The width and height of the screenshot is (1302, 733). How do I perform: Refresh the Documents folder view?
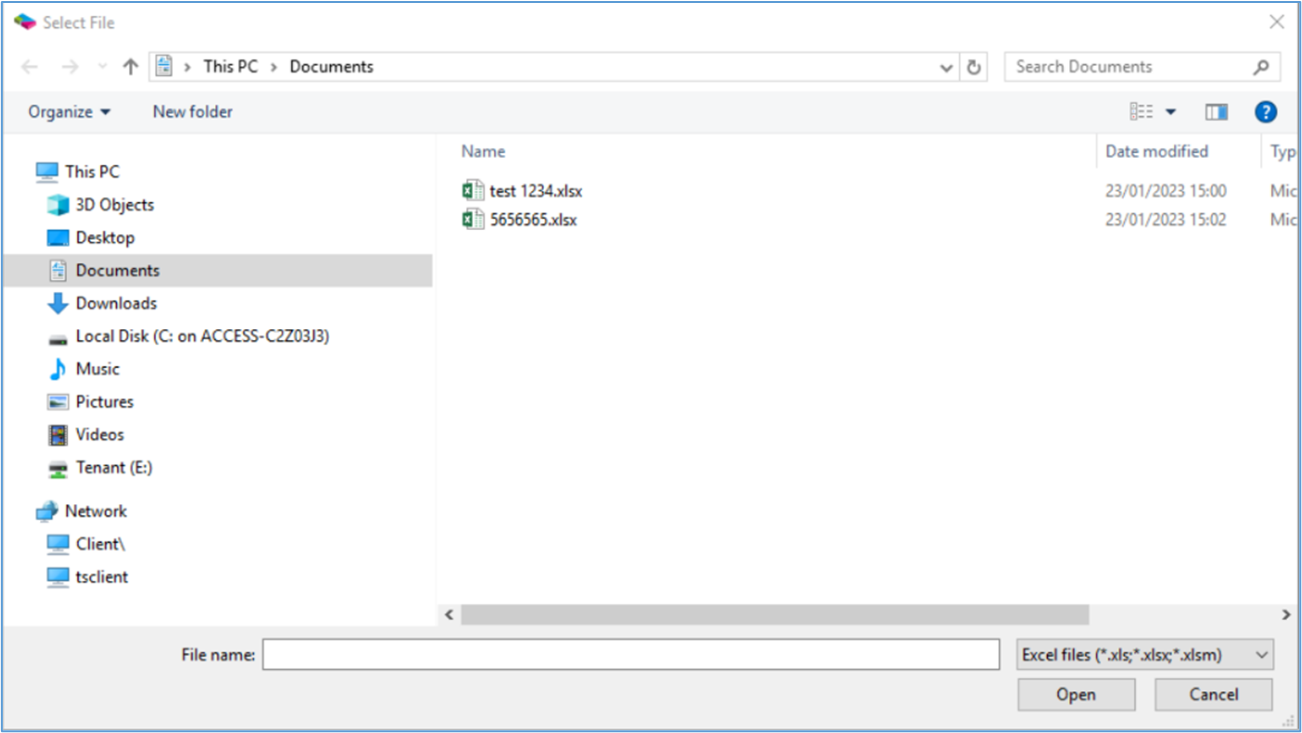[974, 66]
